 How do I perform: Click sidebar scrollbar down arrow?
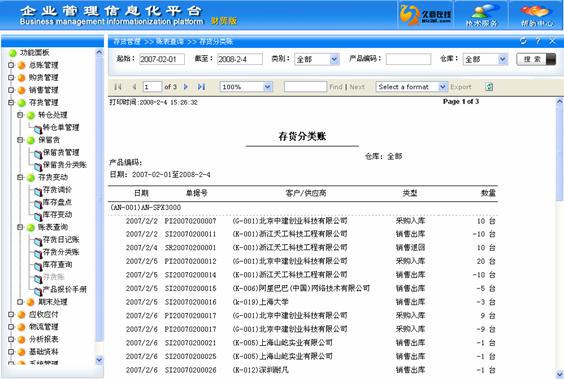[x=99, y=360]
